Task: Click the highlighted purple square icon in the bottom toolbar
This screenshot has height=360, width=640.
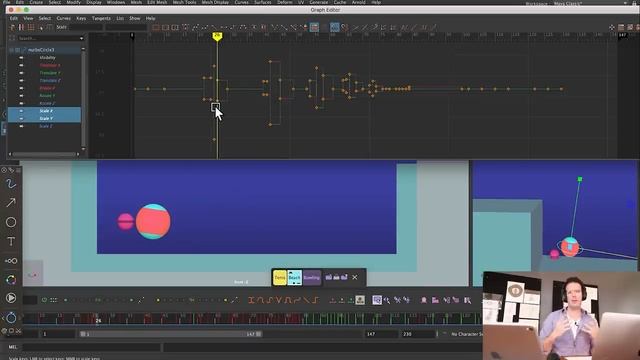Action: 377,300
